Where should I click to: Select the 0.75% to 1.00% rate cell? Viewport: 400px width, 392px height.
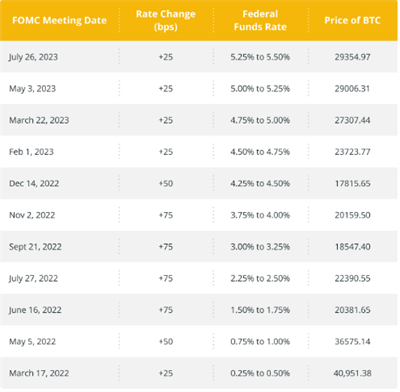click(260, 342)
